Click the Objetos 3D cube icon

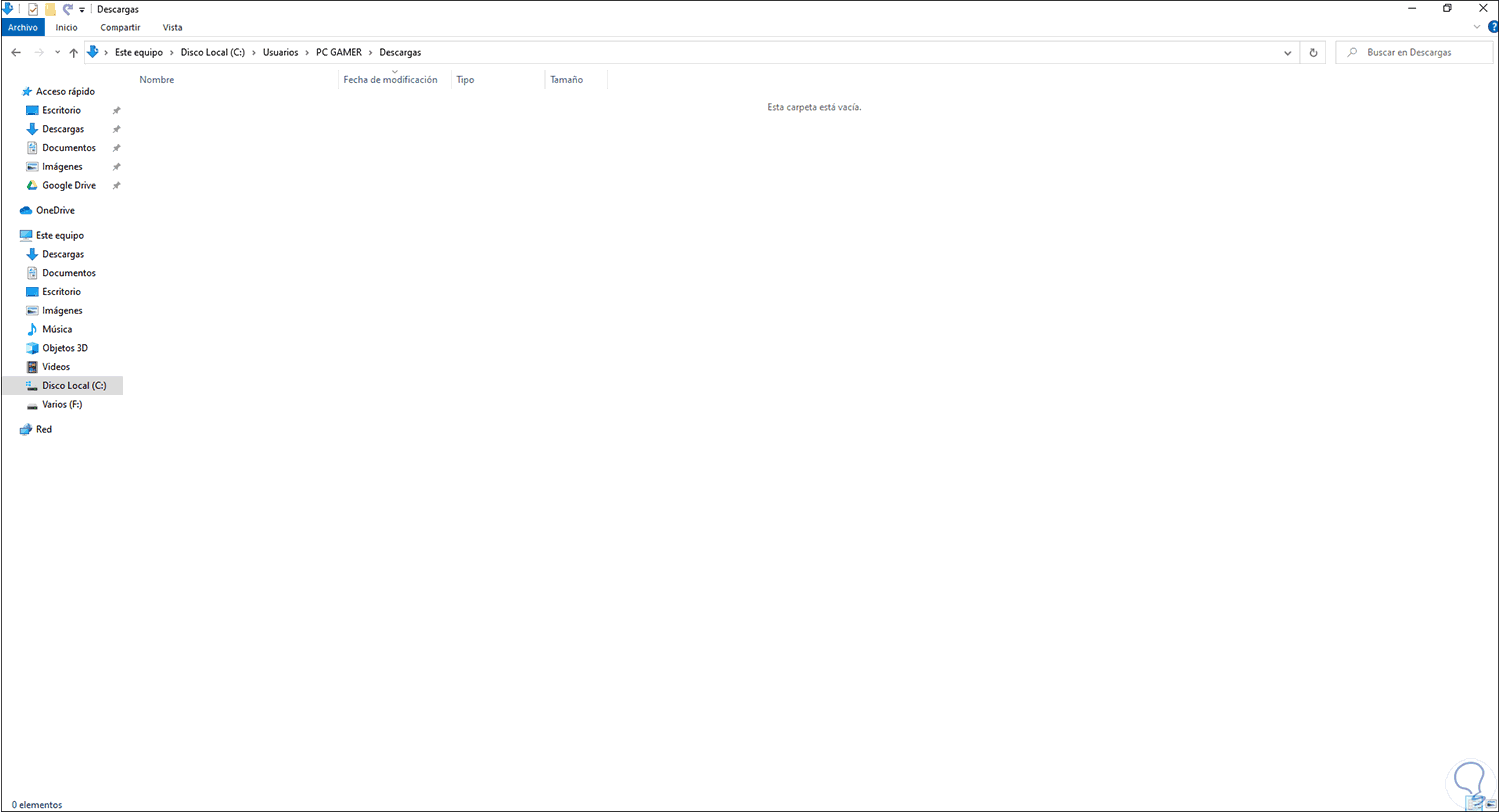click(x=32, y=348)
